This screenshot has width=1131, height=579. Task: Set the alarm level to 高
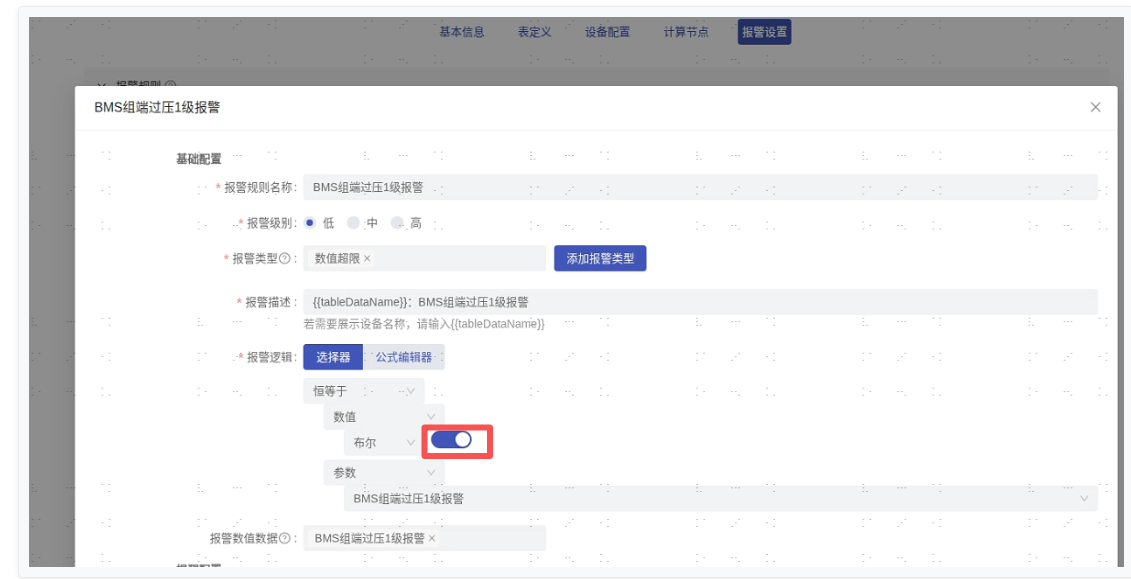397,223
